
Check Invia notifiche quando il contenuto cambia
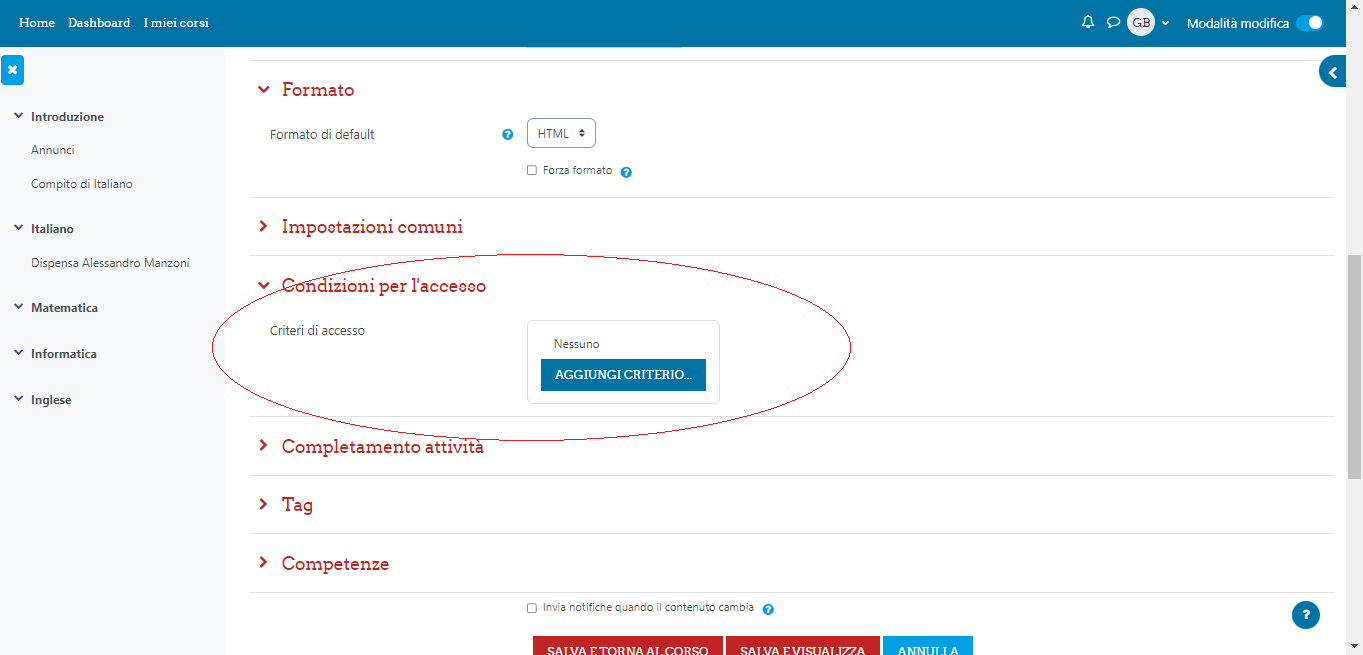click(532, 607)
